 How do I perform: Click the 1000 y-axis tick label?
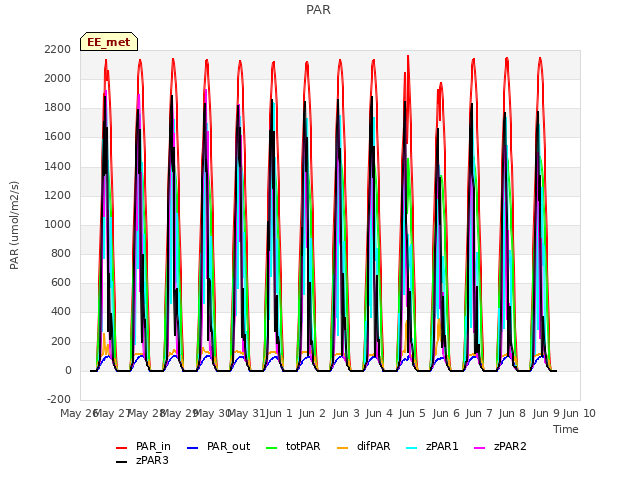(58, 224)
